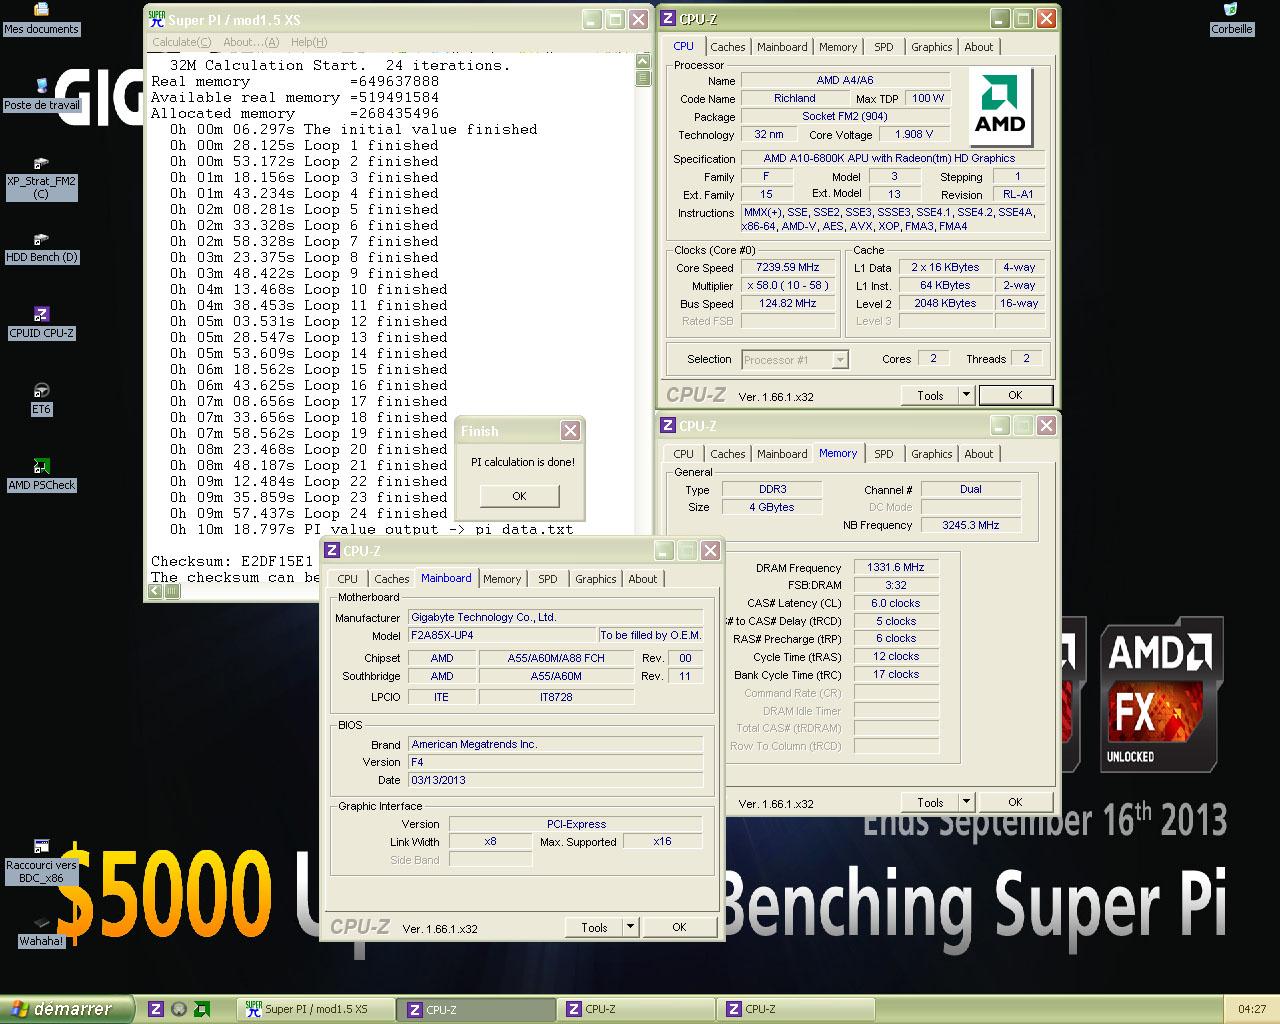Click Multiplier value x 58.0 ( 10 - 58 )

coord(788,285)
